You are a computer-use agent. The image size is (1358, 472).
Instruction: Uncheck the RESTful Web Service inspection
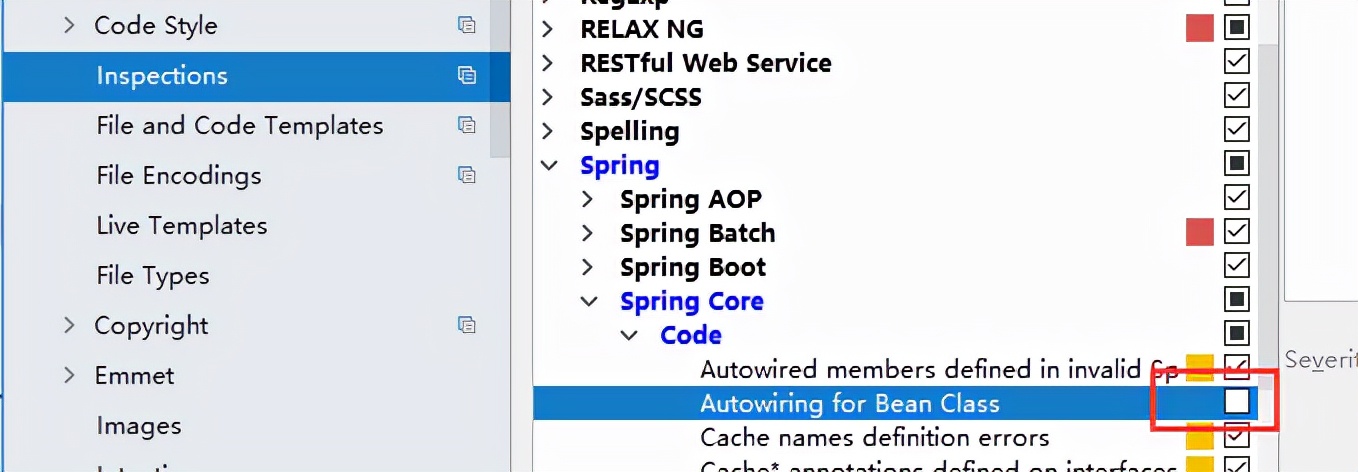pos(1237,62)
